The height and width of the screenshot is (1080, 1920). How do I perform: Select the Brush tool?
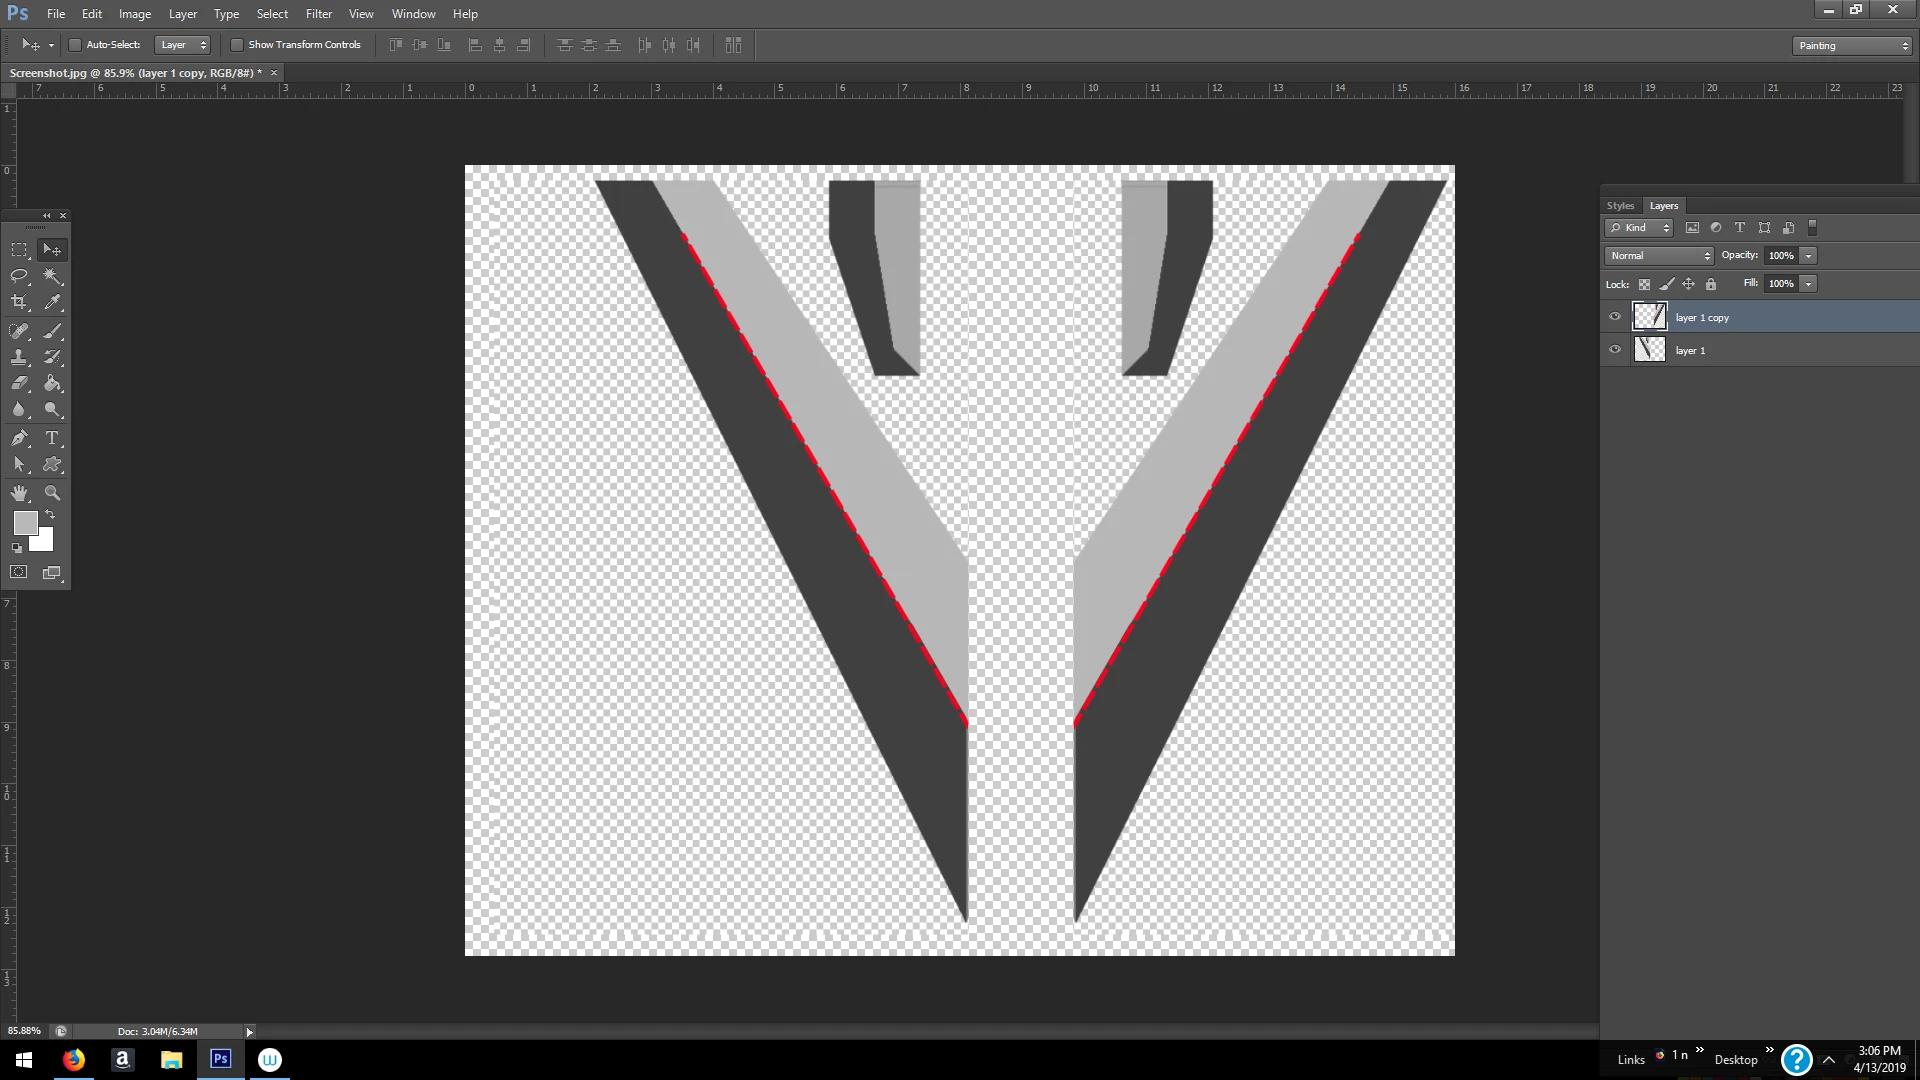point(53,331)
